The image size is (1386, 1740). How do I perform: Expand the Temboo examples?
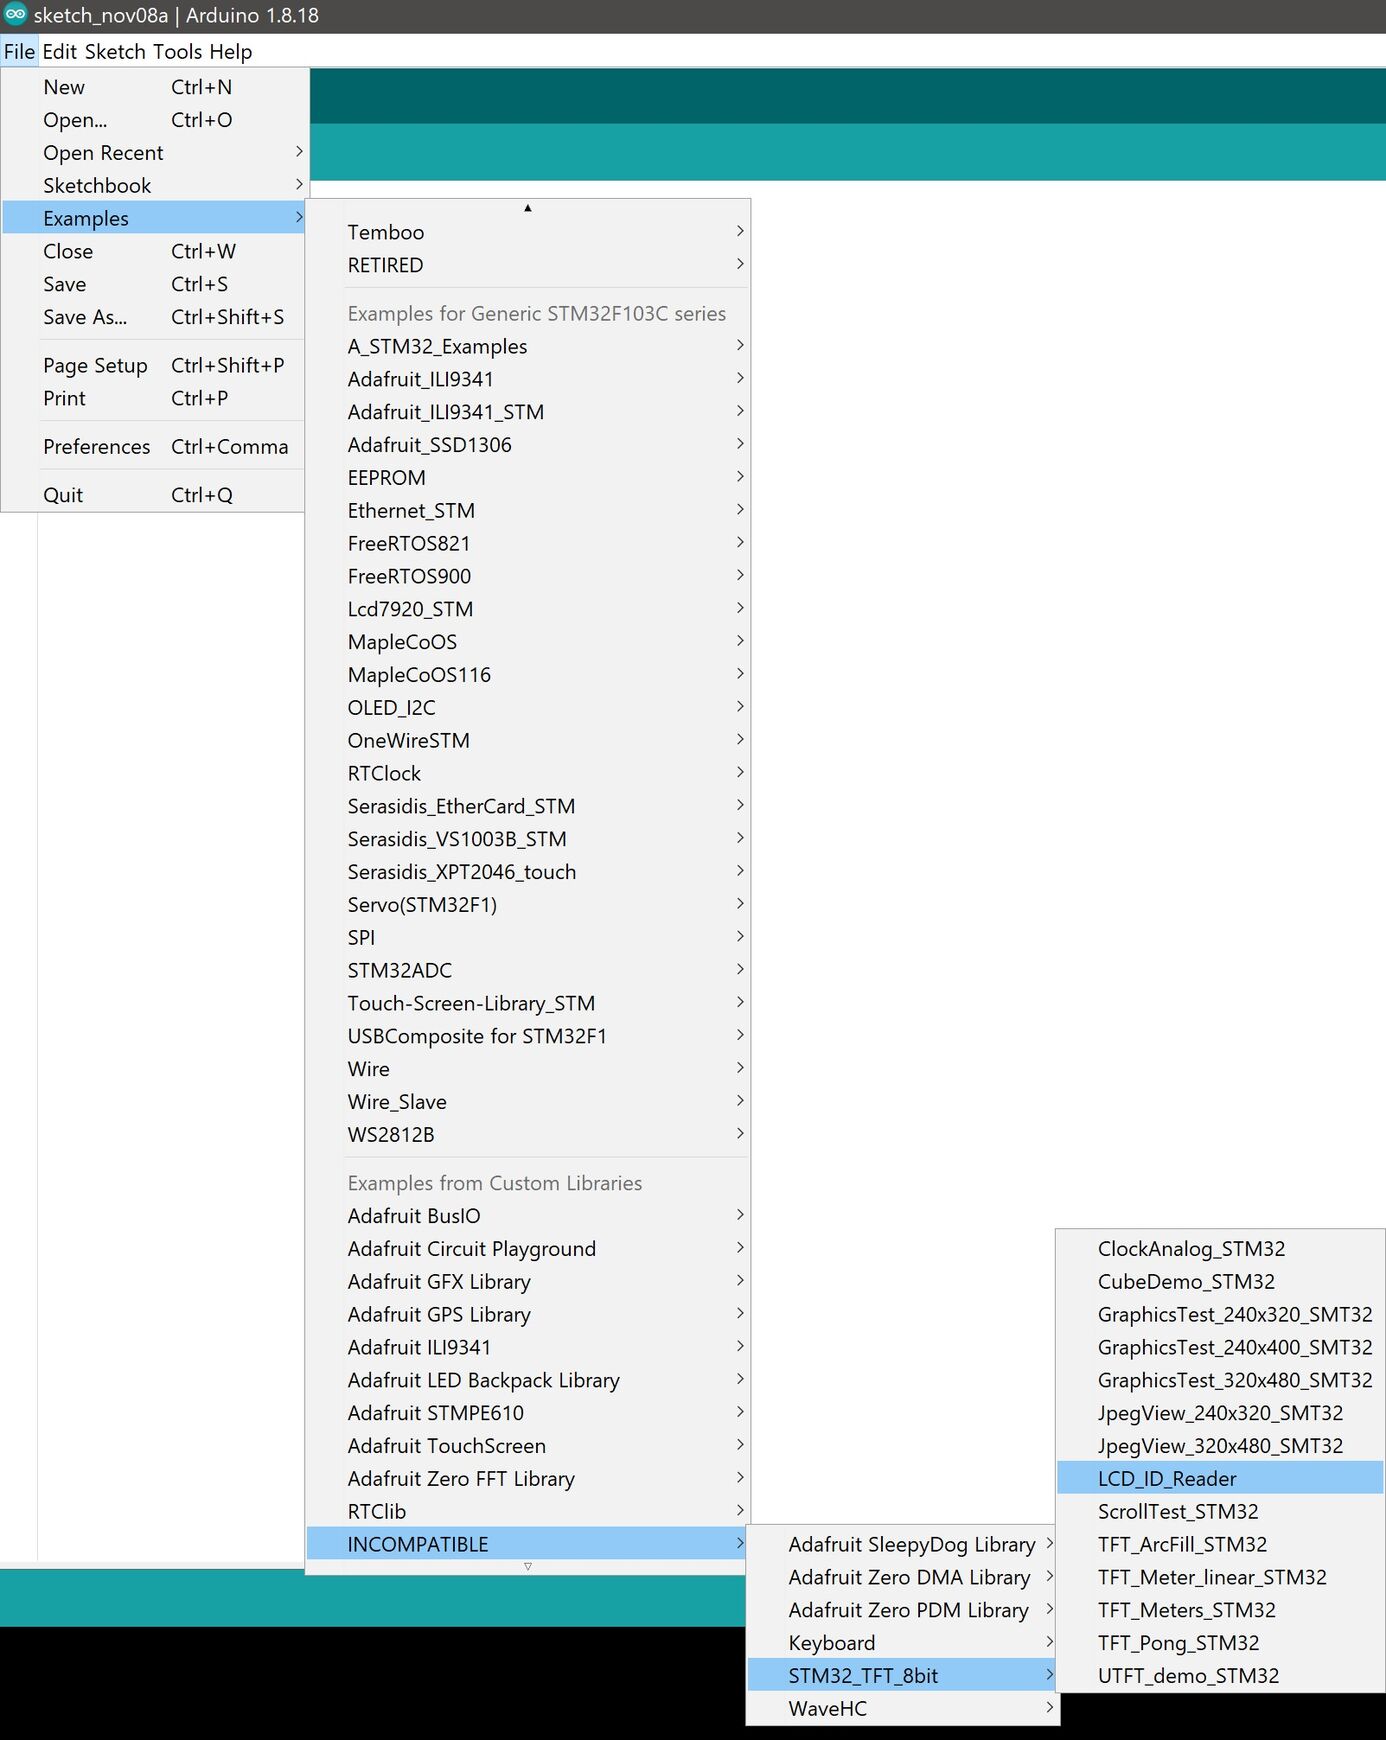(527, 232)
